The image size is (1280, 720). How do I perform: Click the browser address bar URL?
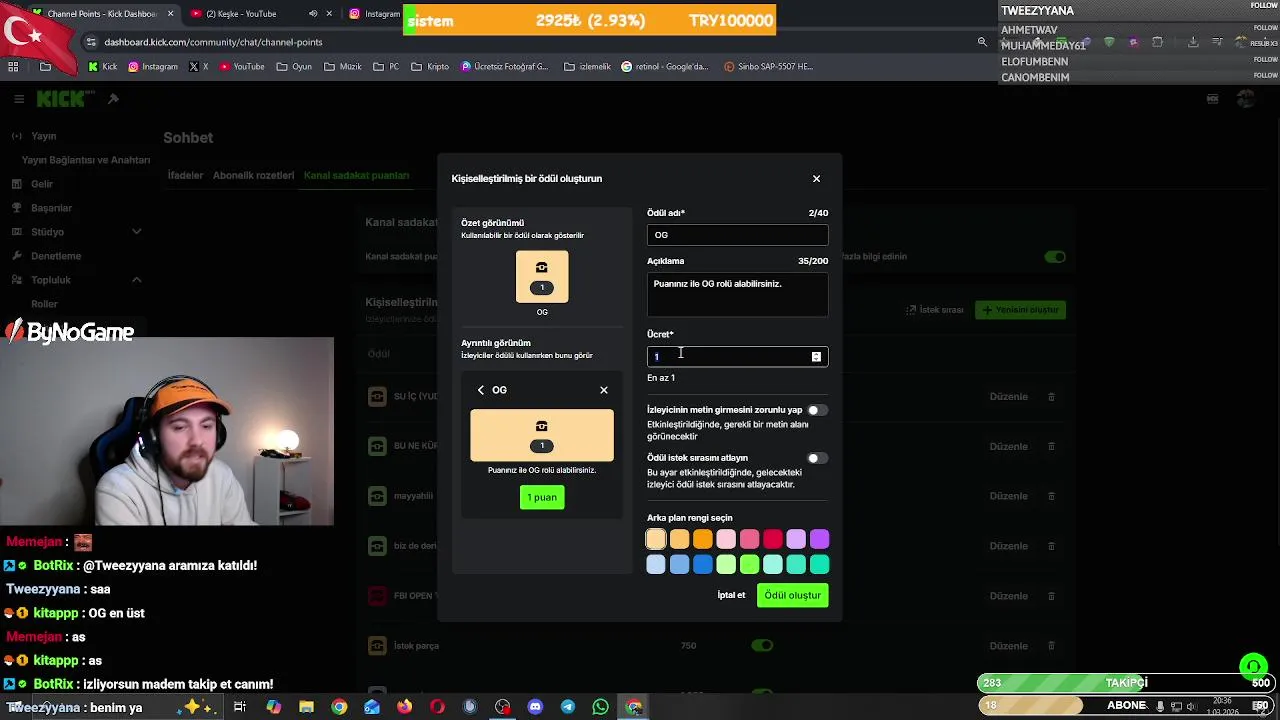[x=213, y=42]
